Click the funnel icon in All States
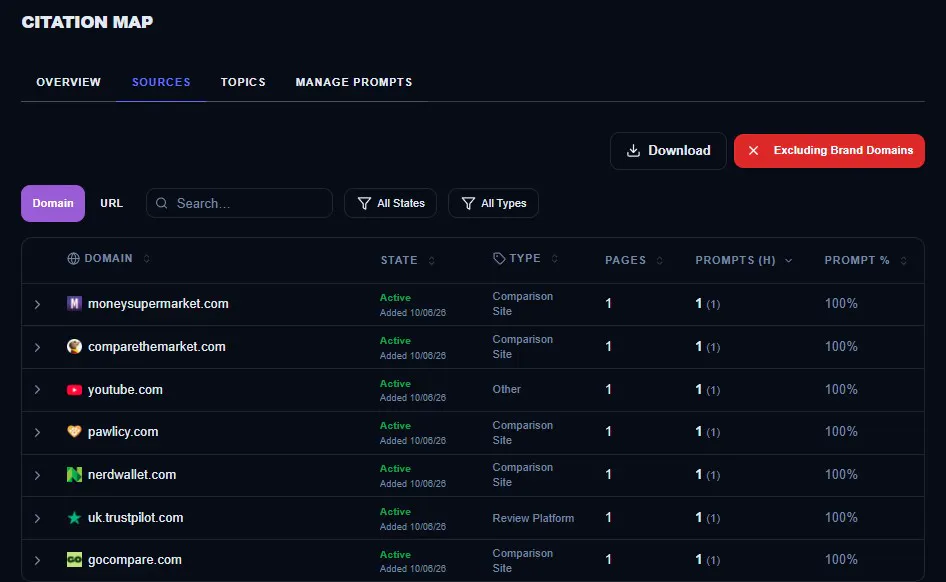 364,203
